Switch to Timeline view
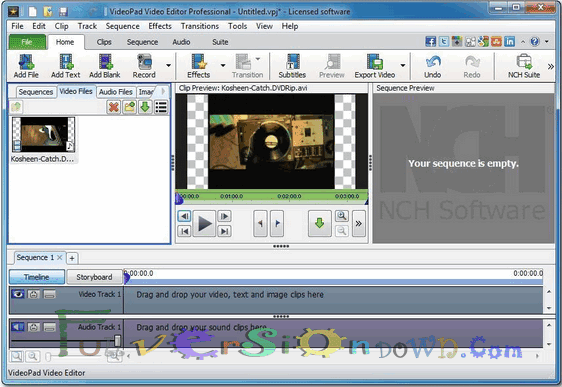This screenshot has height=387, width=562. pyautogui.click(x=37, y=277)
